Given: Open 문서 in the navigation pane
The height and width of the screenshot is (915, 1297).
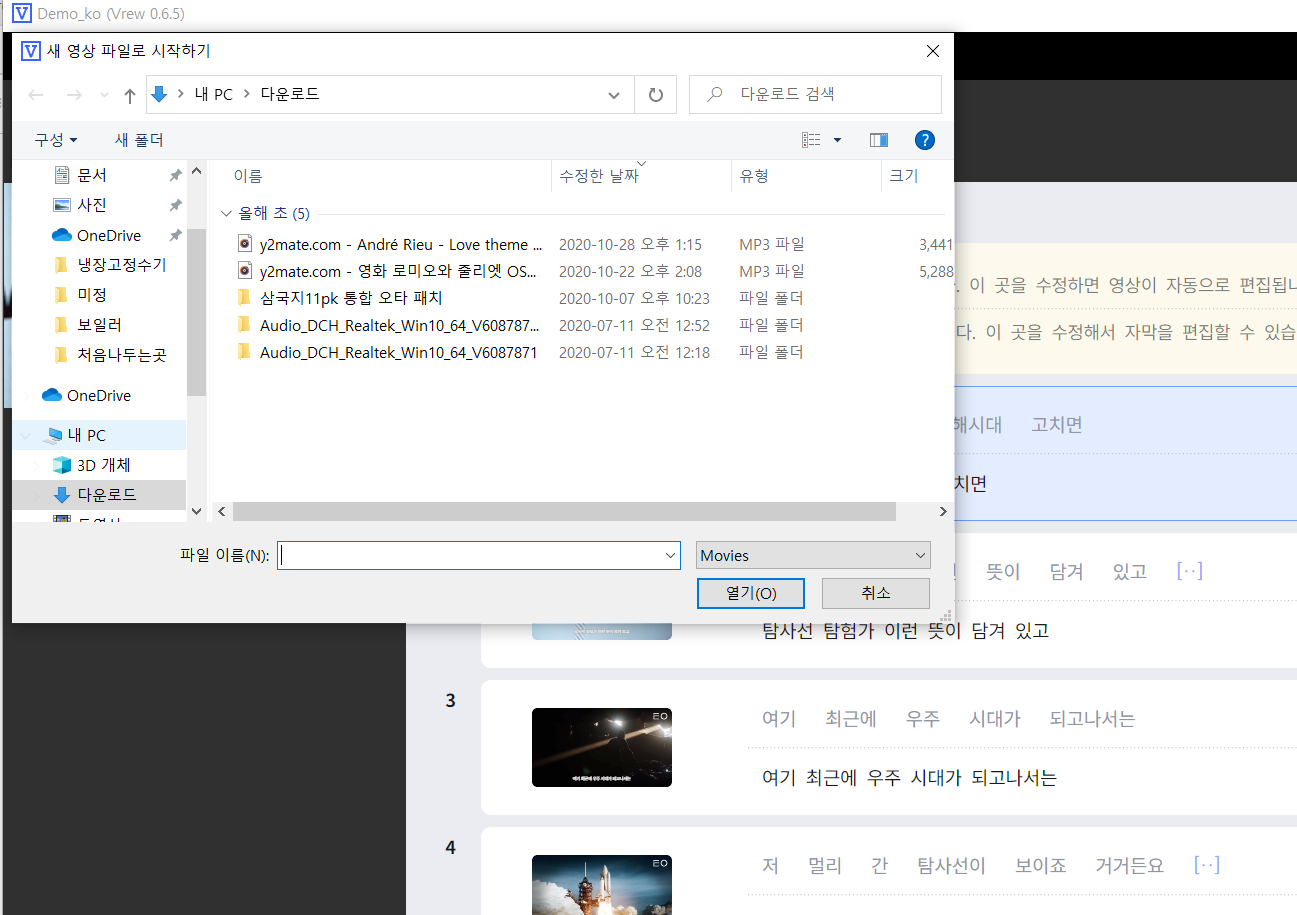Looking at the screenshot, I should point(92,175).
